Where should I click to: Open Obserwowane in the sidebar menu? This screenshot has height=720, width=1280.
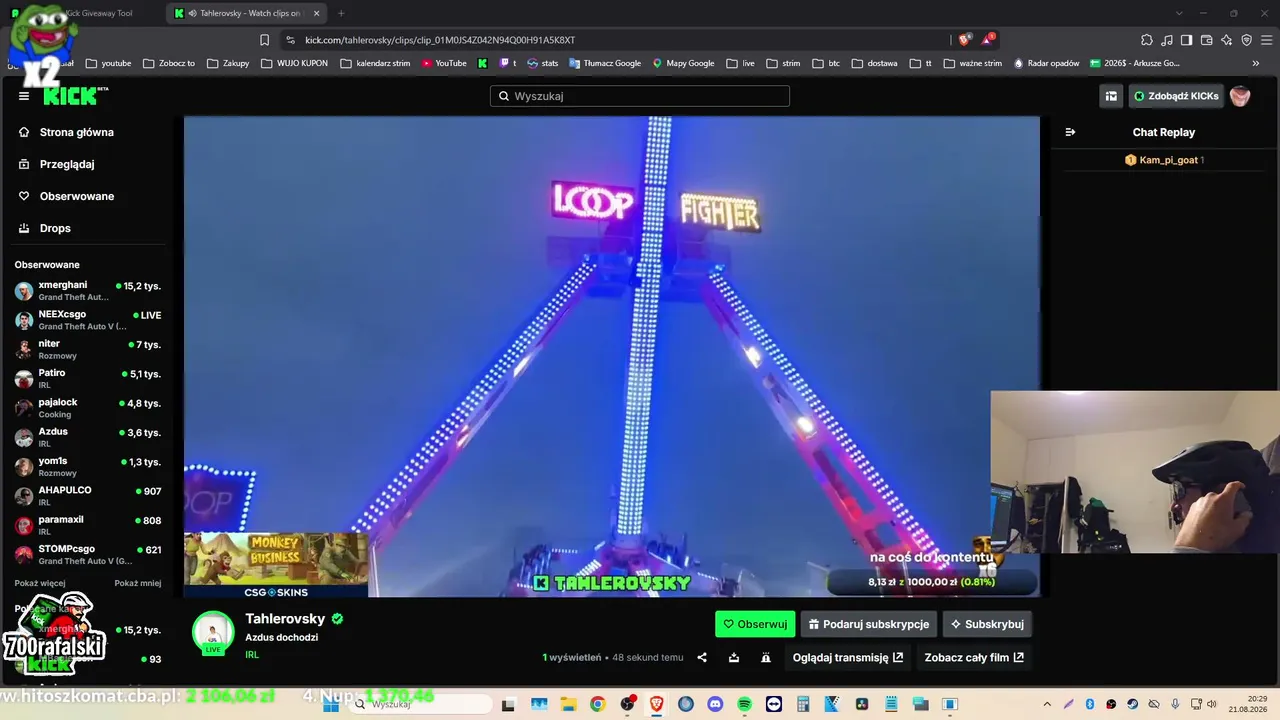(77, 196)
